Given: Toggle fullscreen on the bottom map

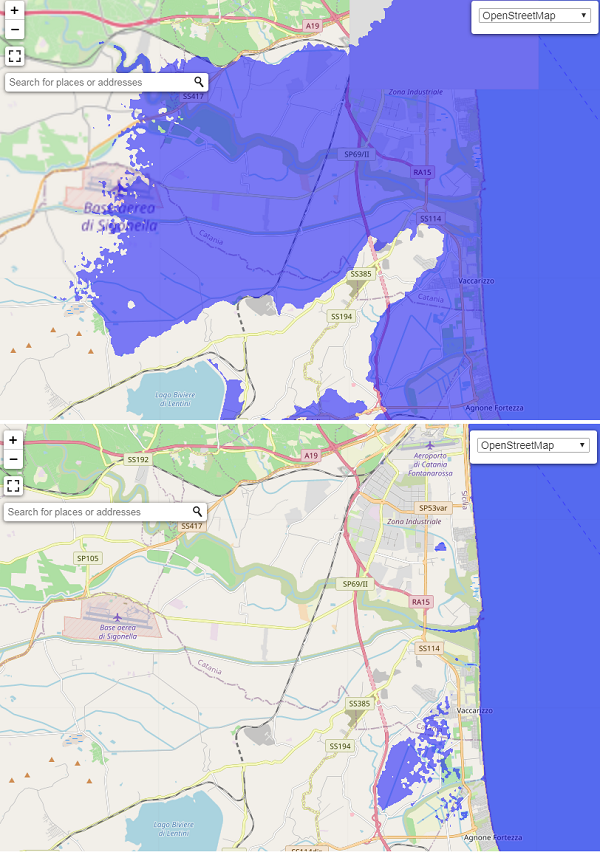Looking at the screenshot, I should [14, 485].
